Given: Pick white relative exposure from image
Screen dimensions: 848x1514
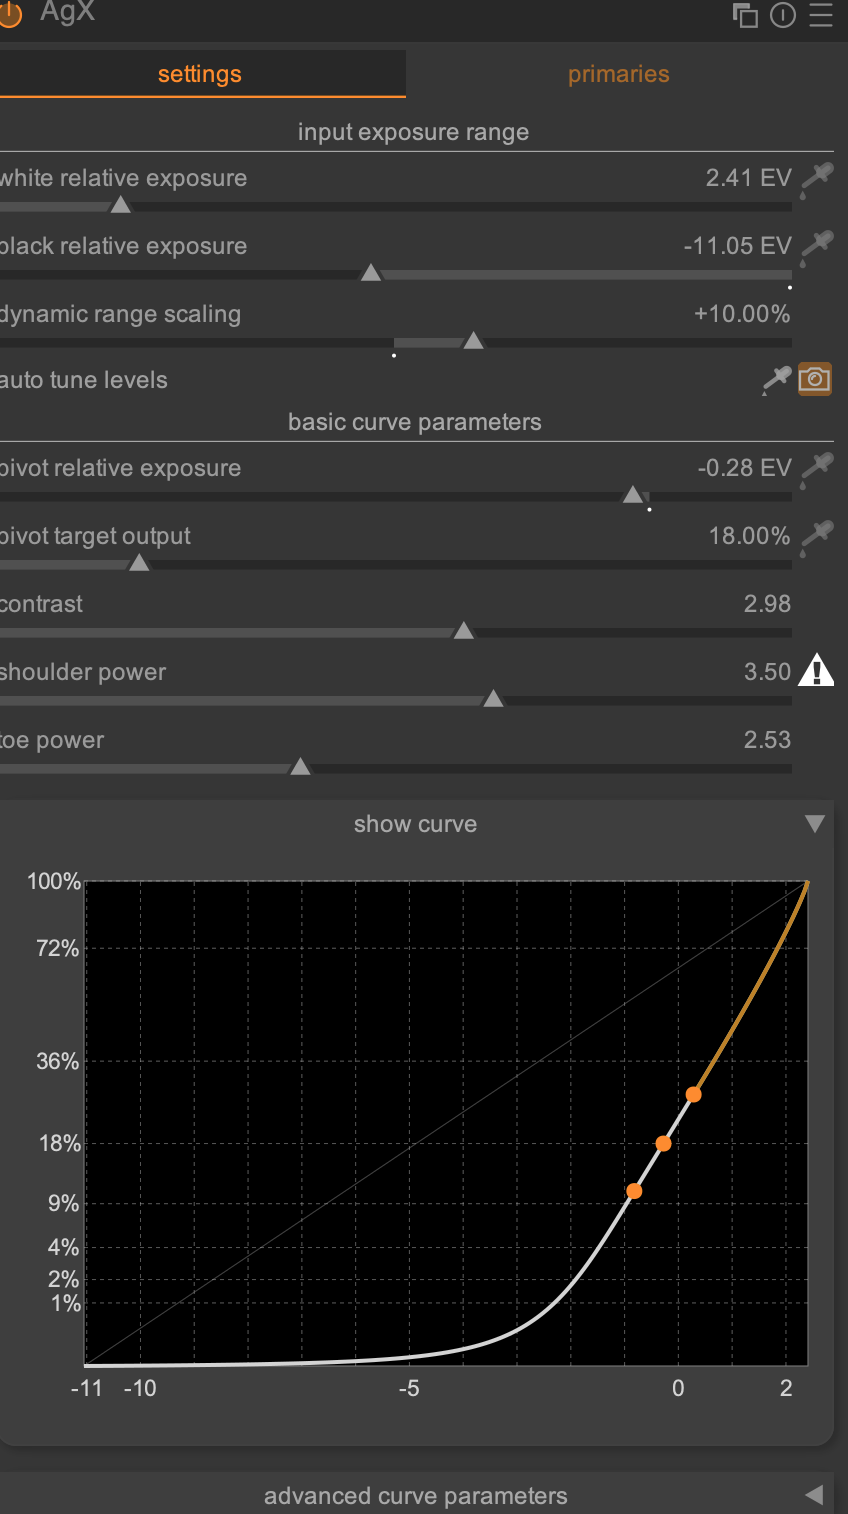Looking at the screenshot, I should click(x=817, y=178).
